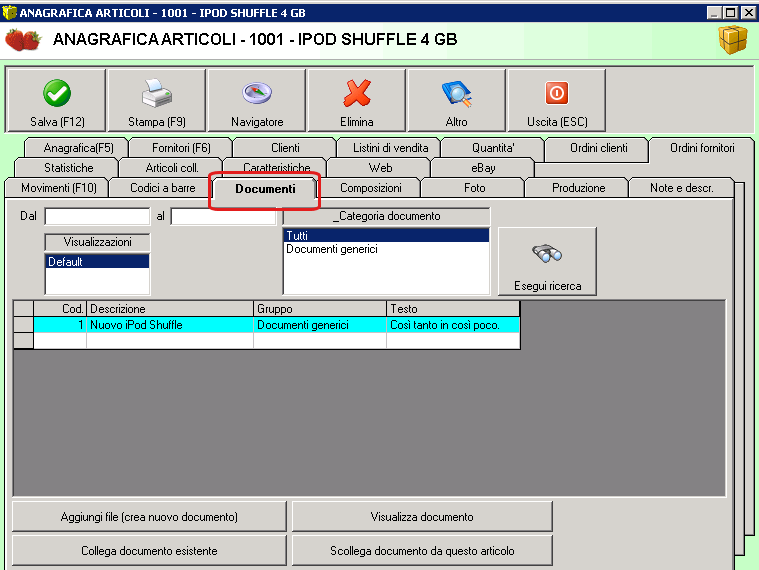Screen dimensions: 759x570
Task: Select the Clienti tab
Action: point(285,148)
